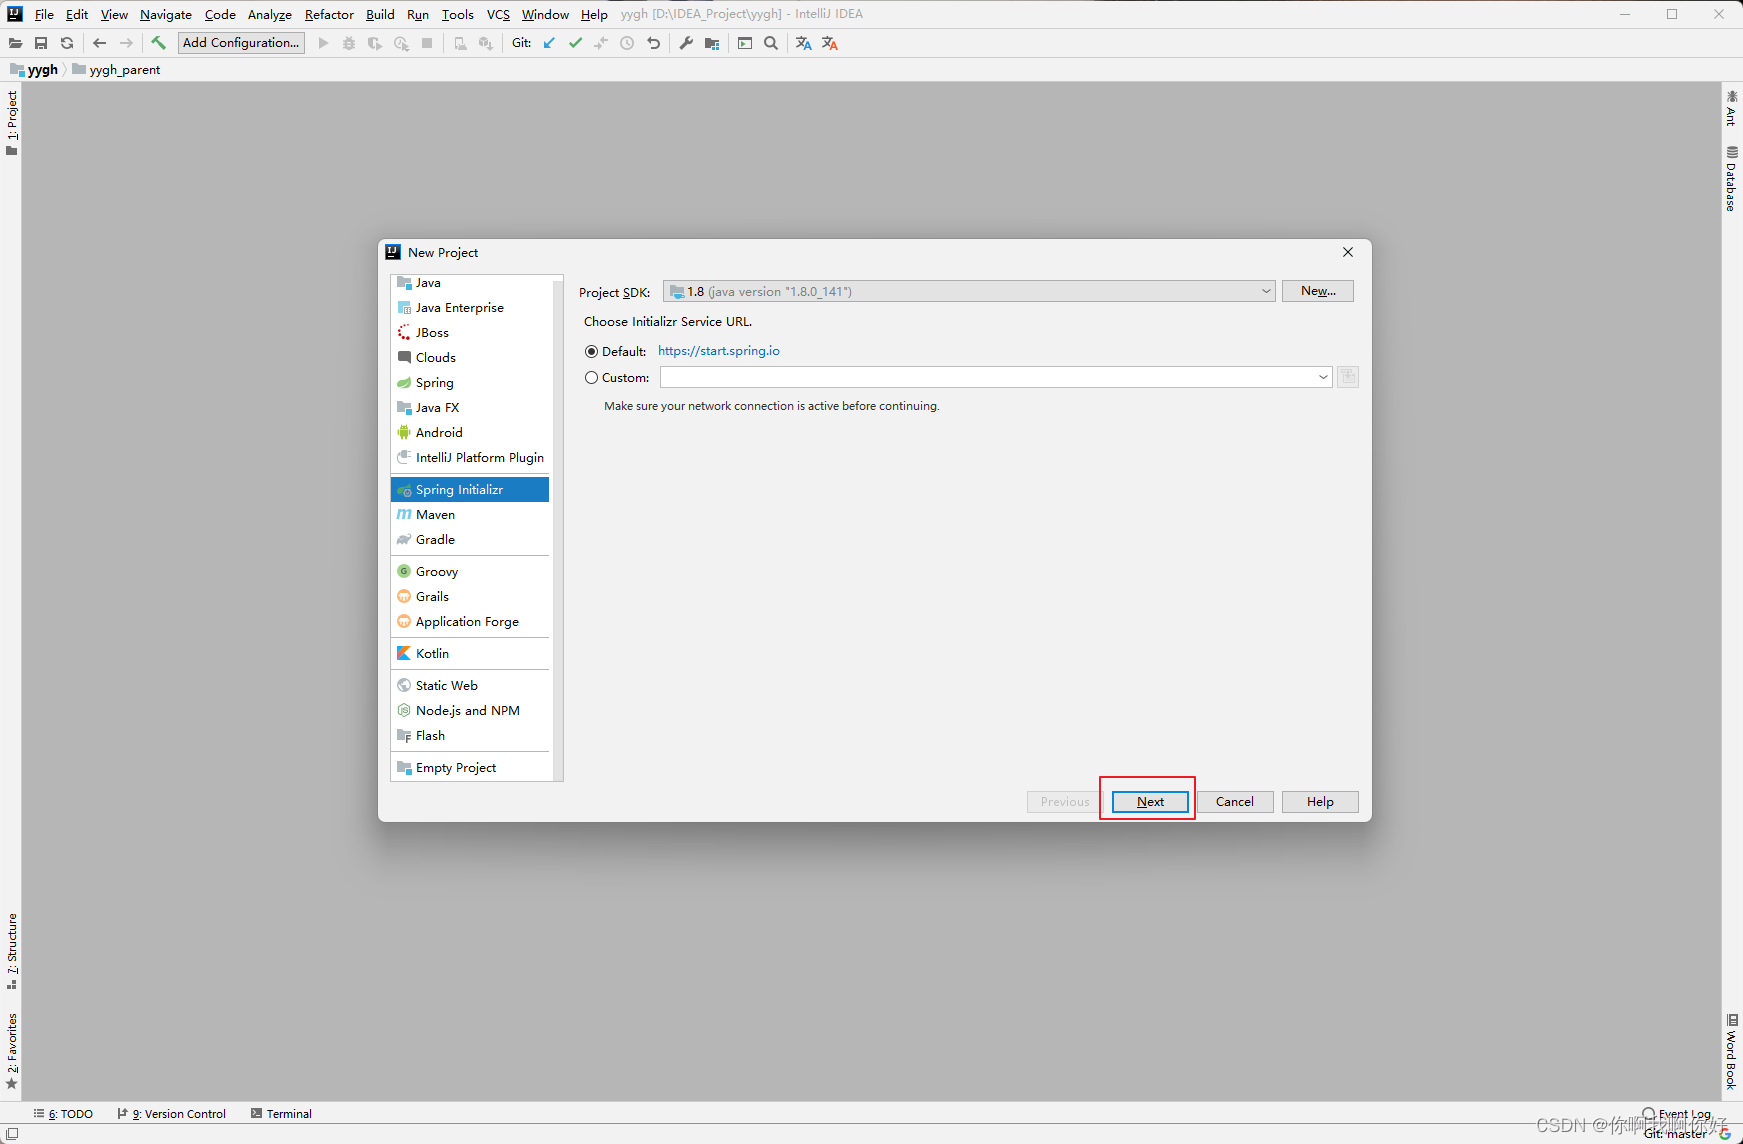Commit changes via the toolbar checkmark

tap(576, 43)
